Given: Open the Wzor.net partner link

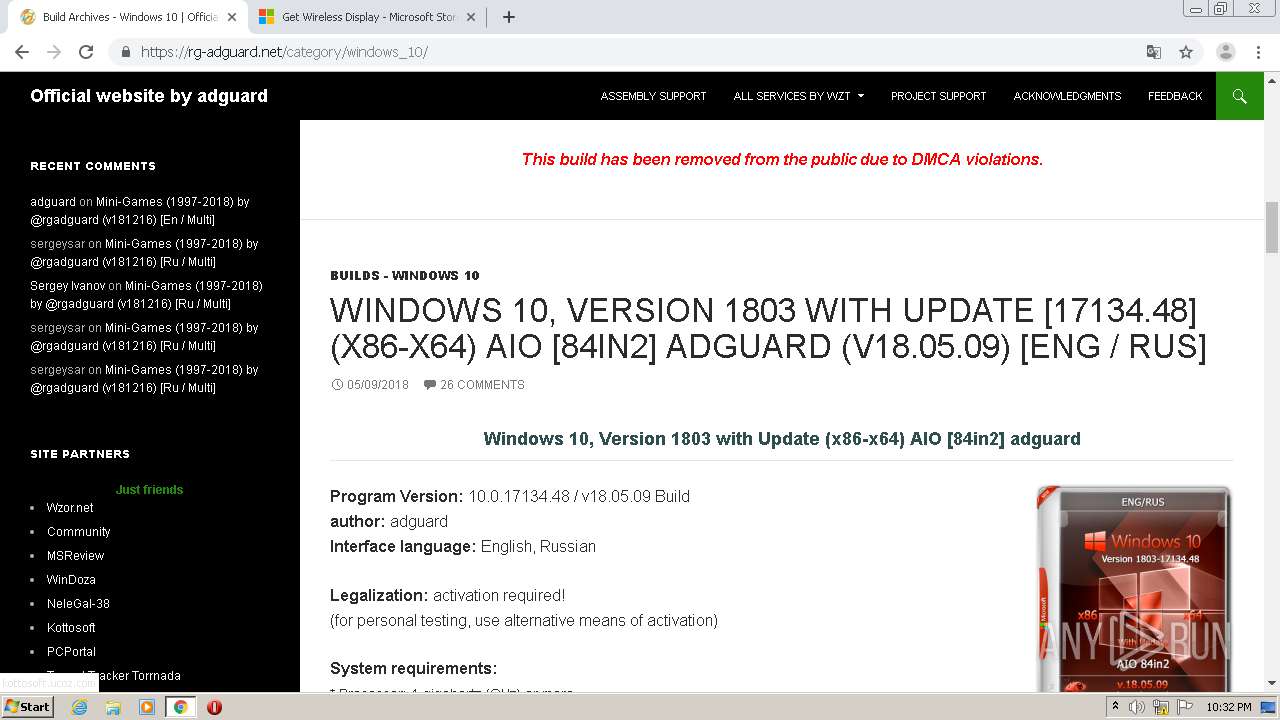Looking at the screenshot, I should tap(70, 508).
